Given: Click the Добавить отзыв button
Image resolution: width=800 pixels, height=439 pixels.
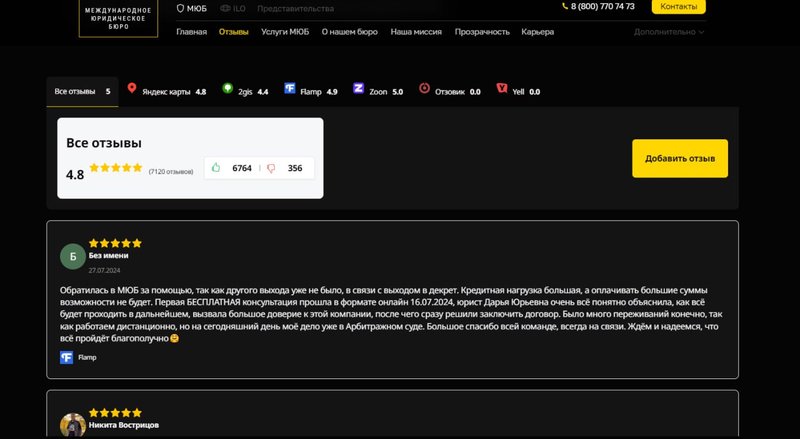Looking at the screenshot, I should coord(680,158).
